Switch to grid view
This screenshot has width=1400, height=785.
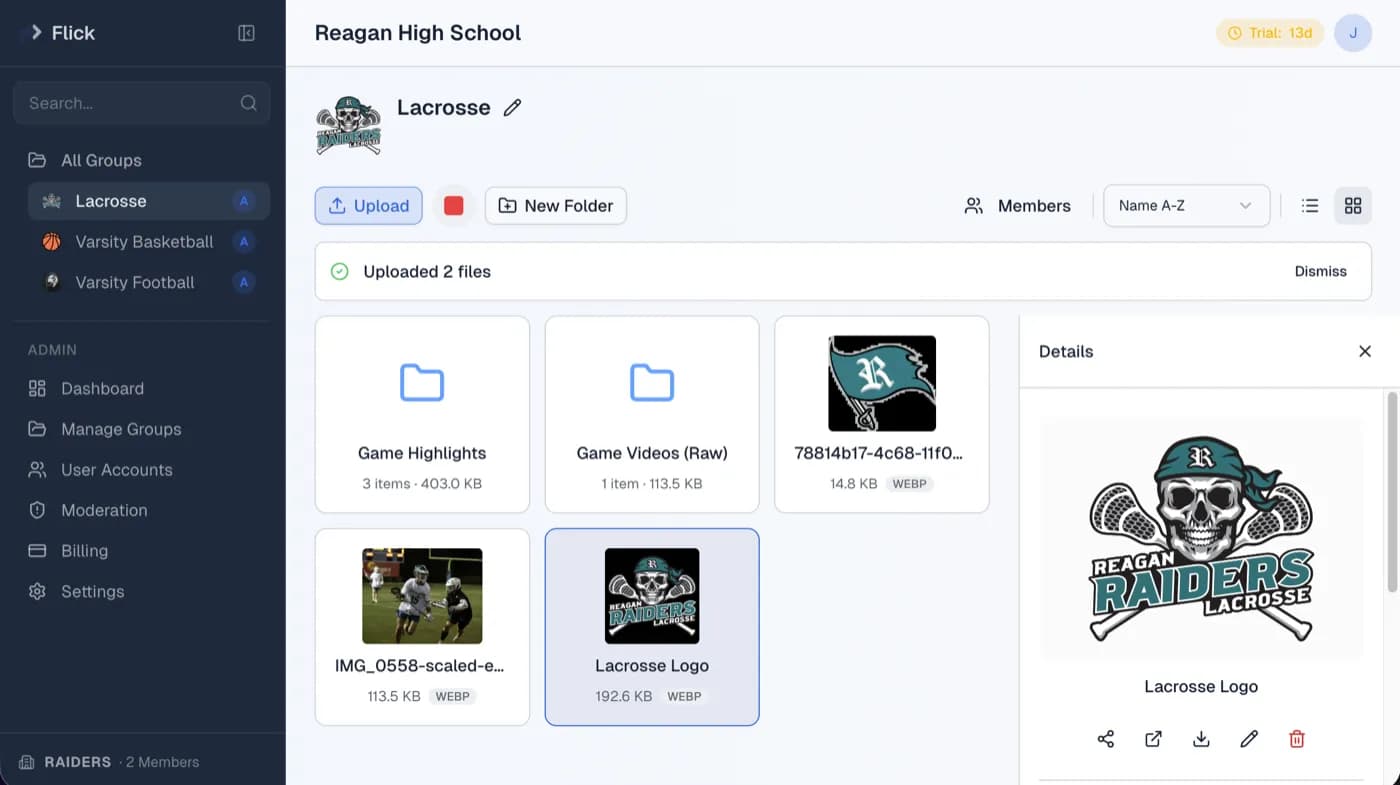click(1353, 205)
